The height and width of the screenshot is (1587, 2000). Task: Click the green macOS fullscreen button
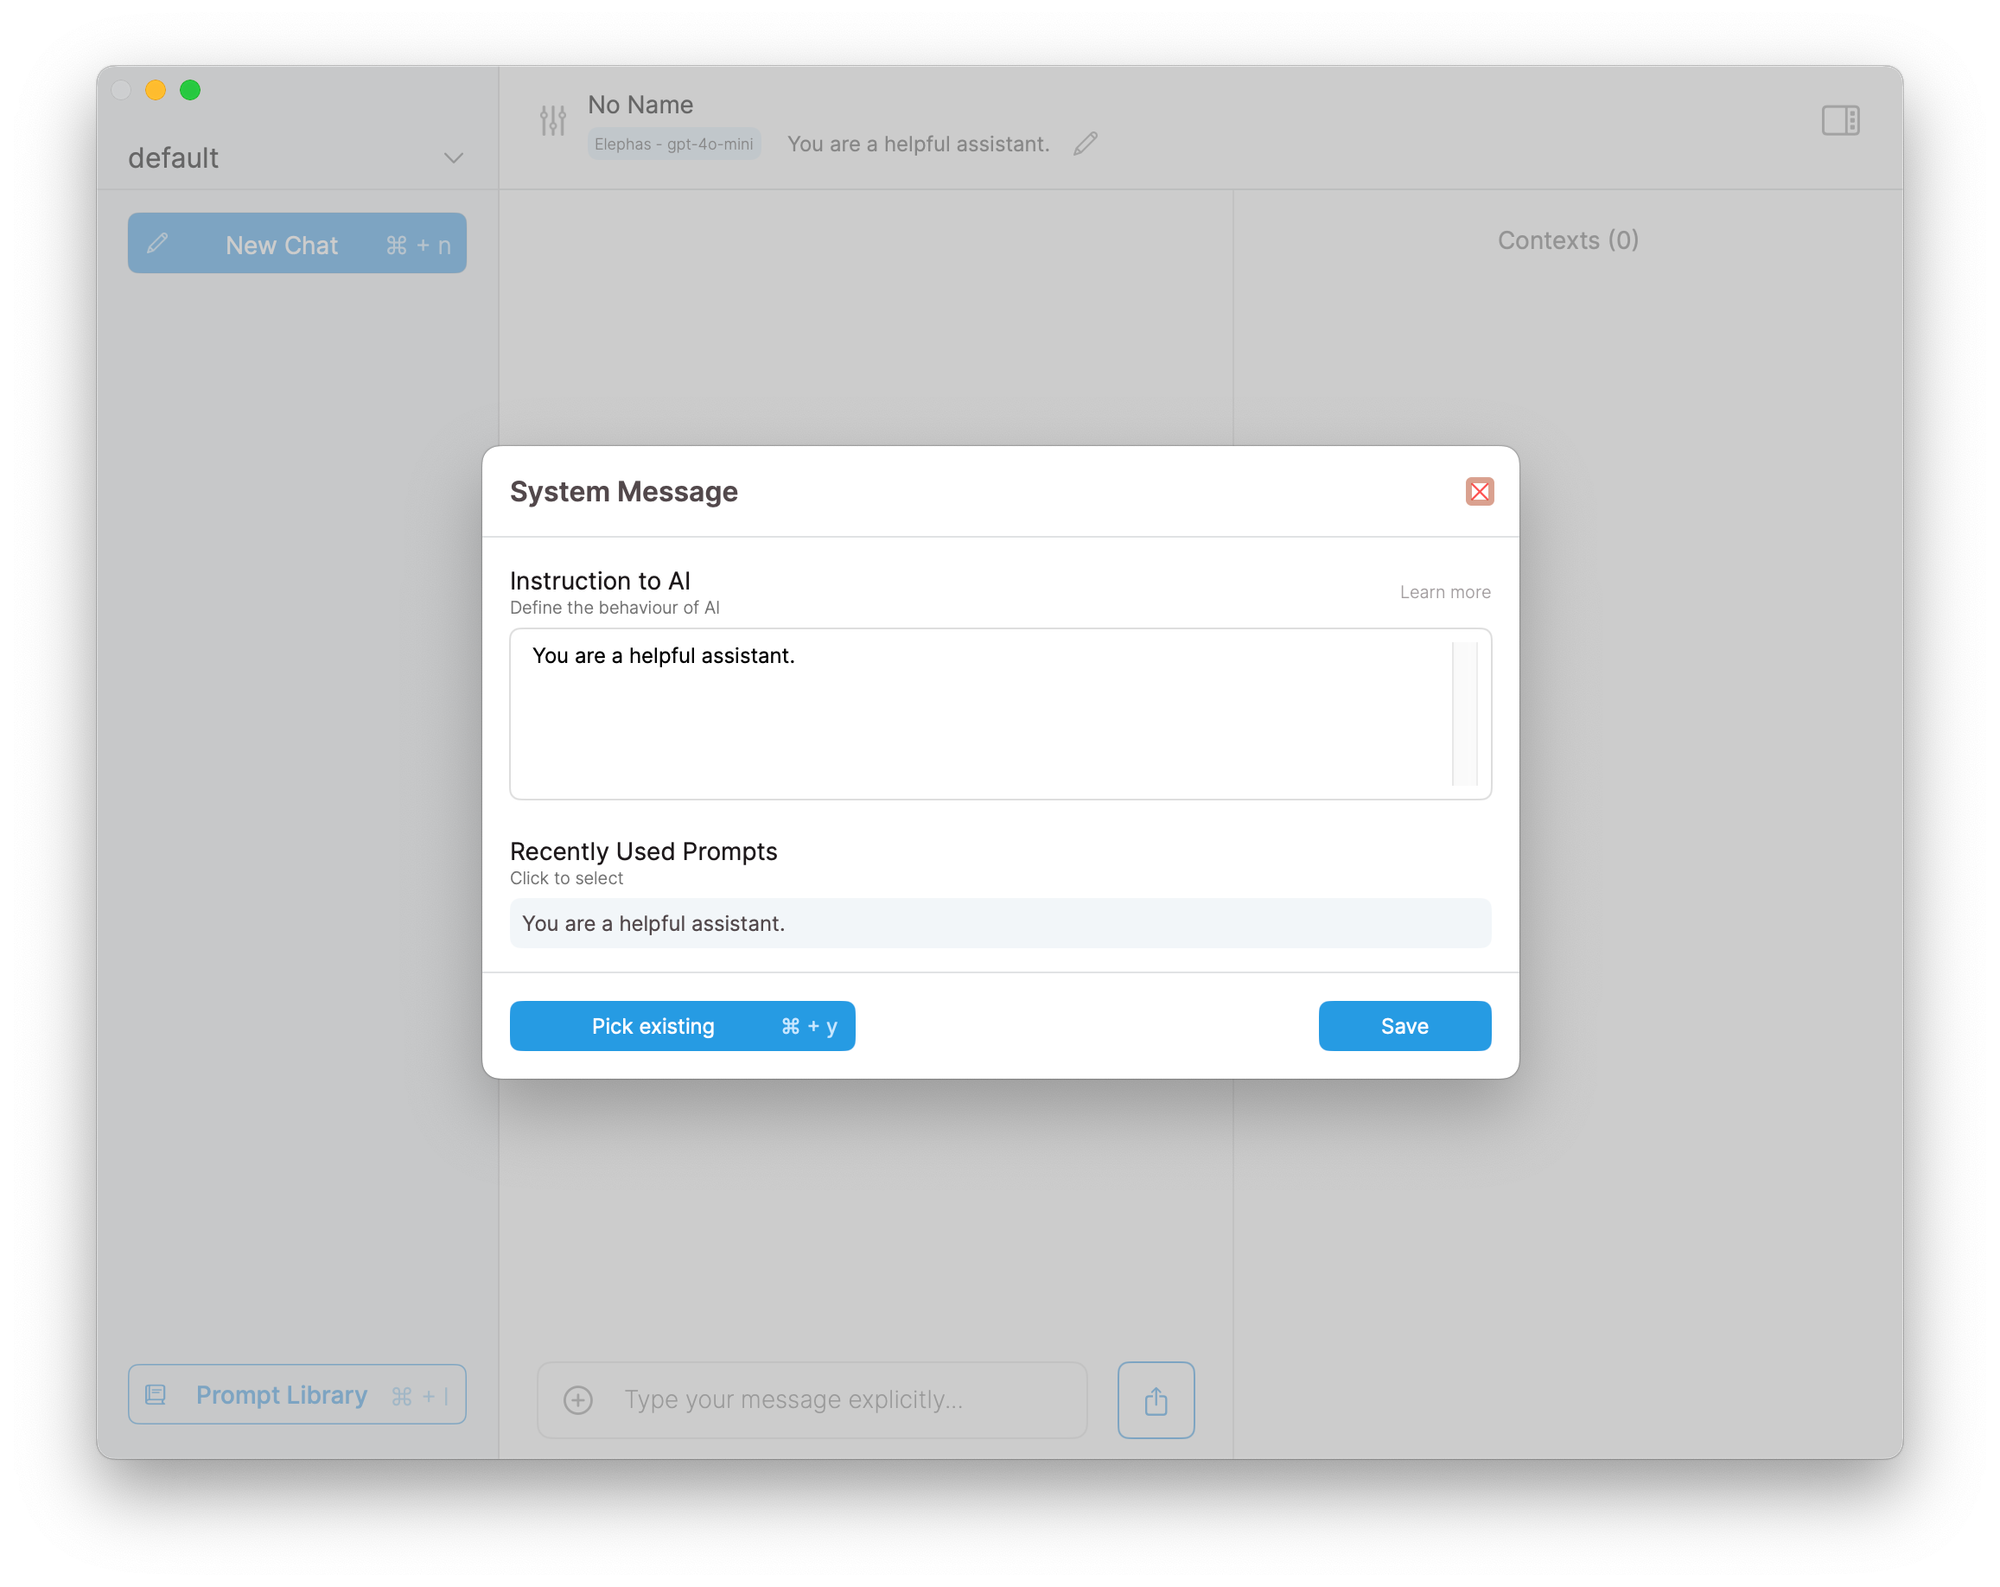pyautogui.click(x=190, y=90)
